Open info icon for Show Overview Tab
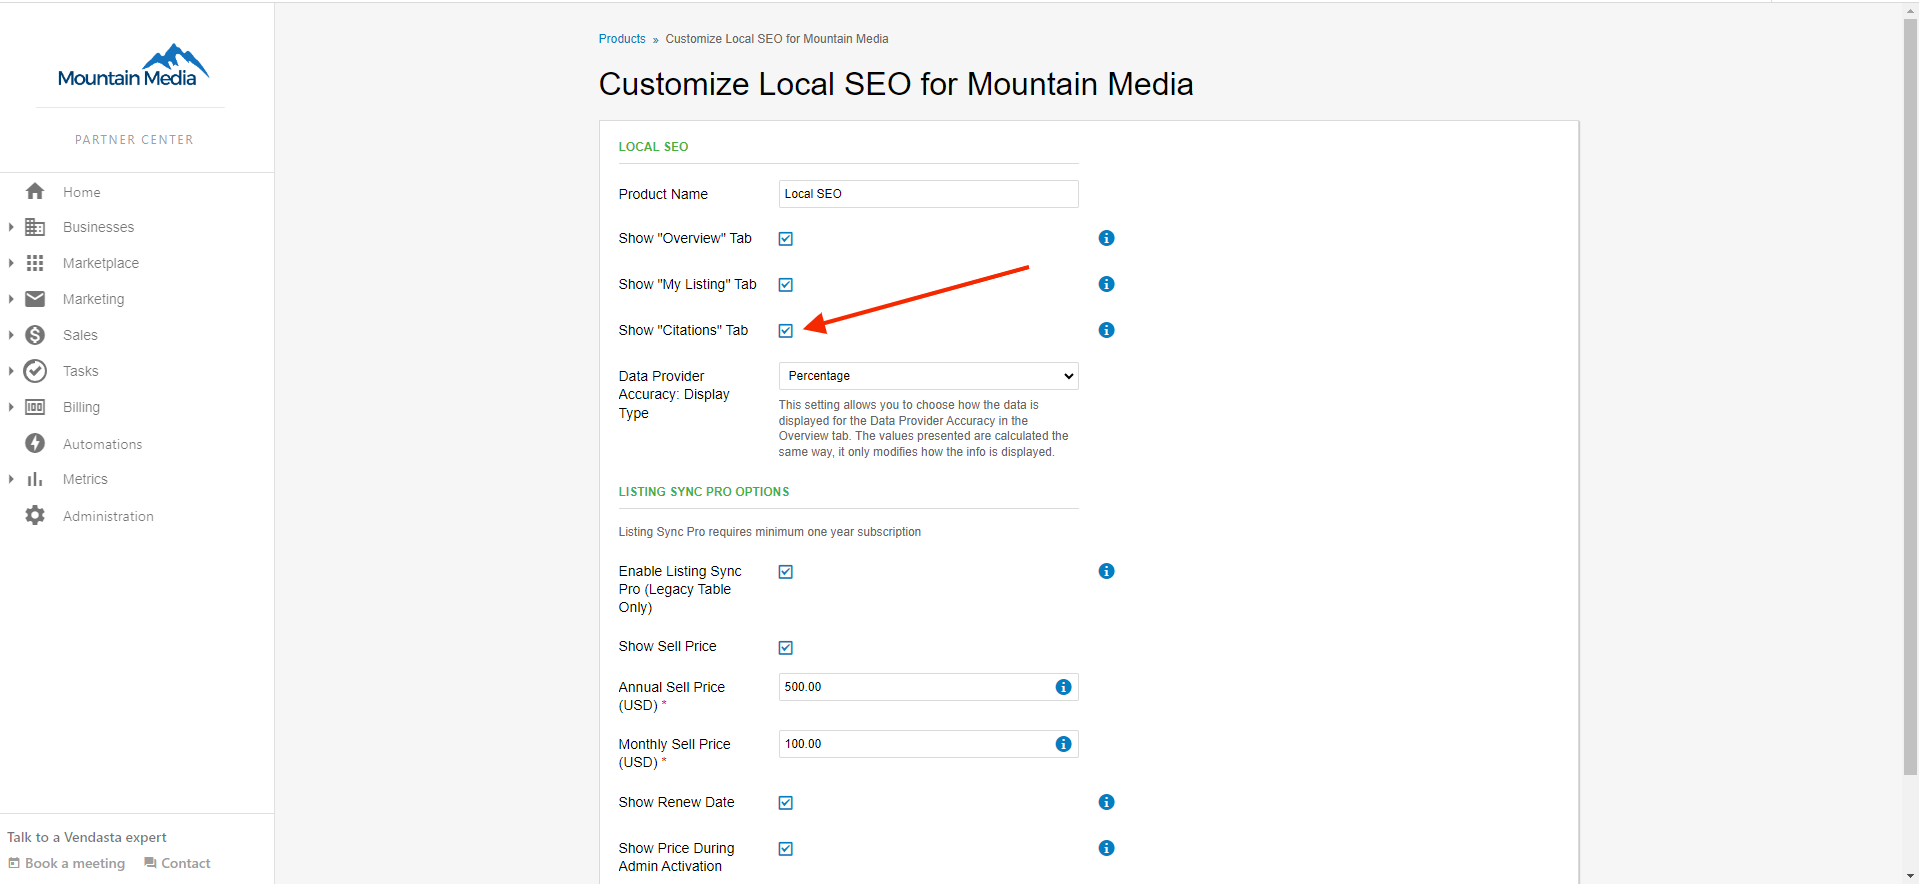The height and width of the screenshot is (884, 1919). pyautogui.click(x=1106, y=238)
